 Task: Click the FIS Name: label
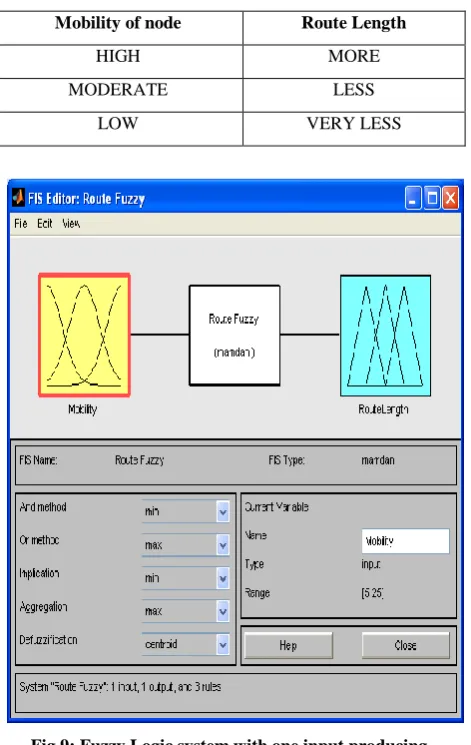38,460
